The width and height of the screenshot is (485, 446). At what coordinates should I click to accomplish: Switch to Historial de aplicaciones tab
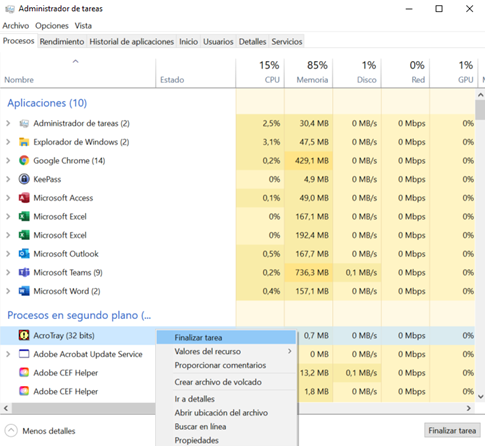pyautogui.click(x=131, y=42)
